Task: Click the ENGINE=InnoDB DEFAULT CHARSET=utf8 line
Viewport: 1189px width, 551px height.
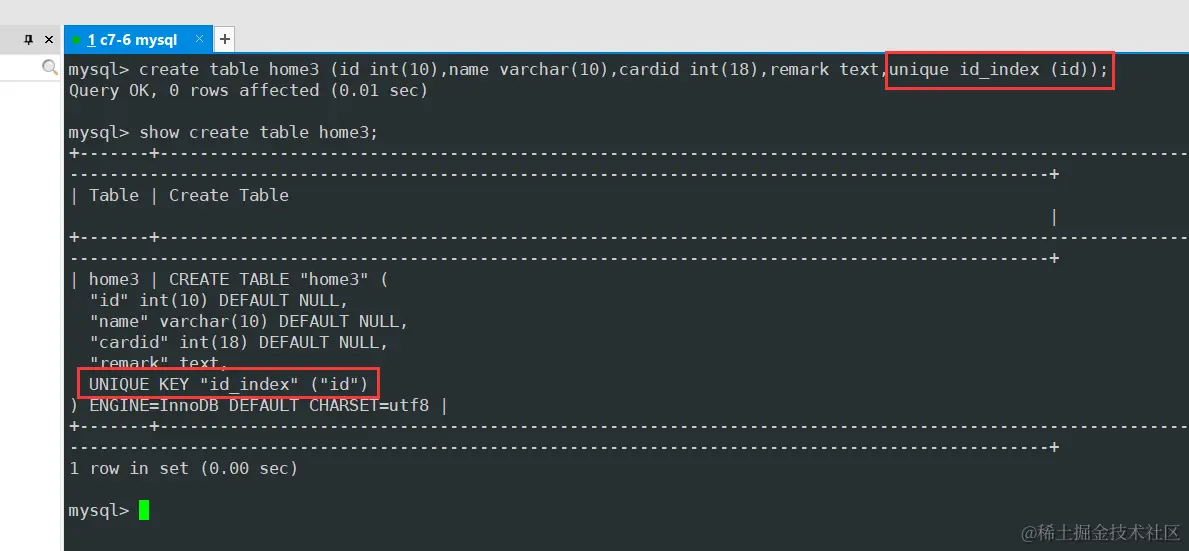Action: point(259,405)
